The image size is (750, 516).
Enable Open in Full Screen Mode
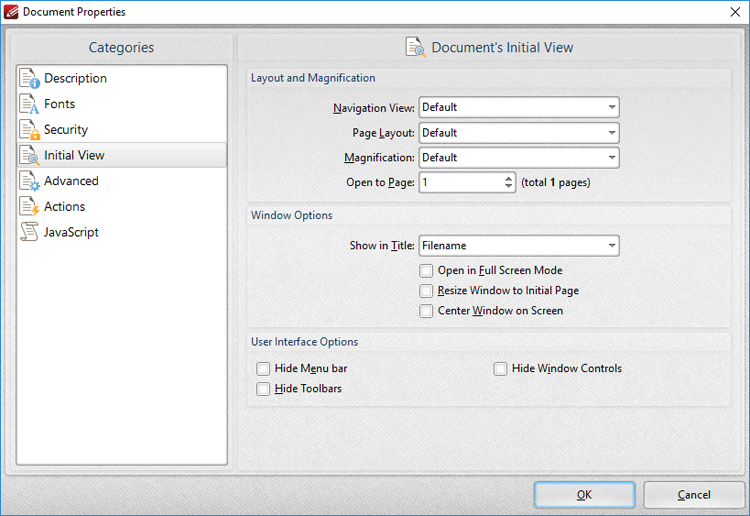[427, 271]
